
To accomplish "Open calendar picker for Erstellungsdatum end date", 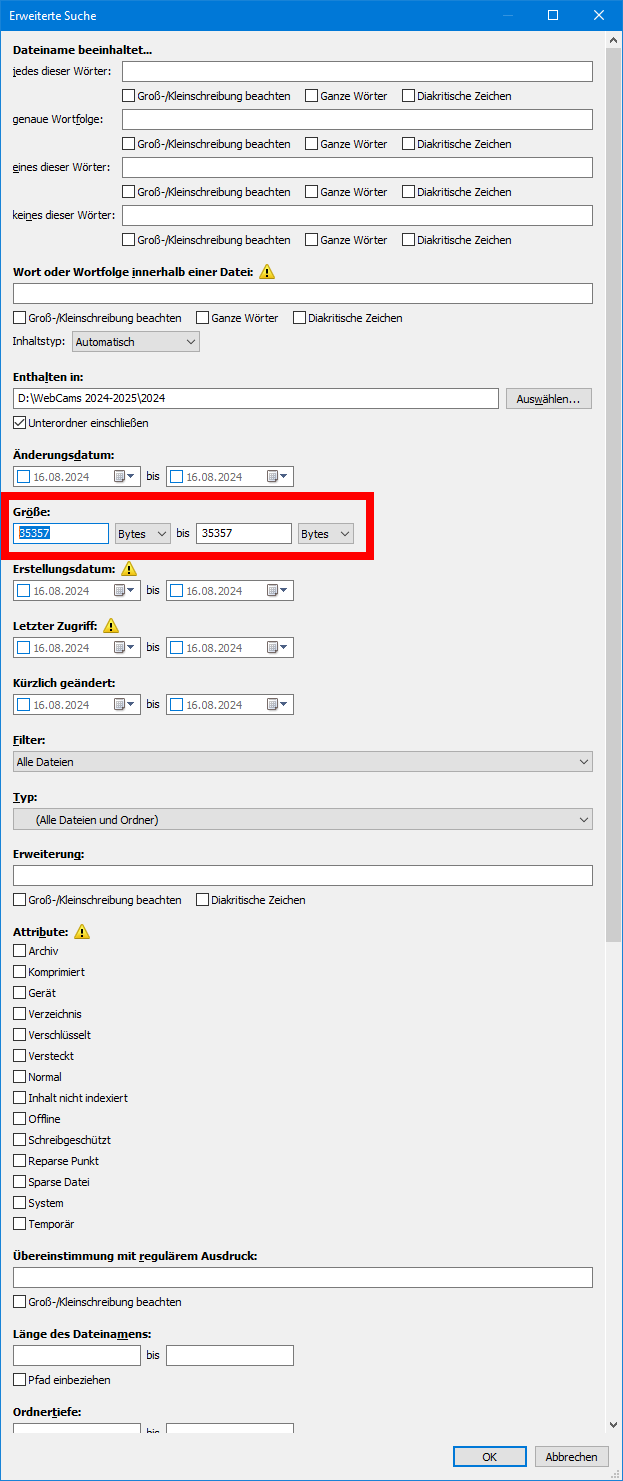I will 277,591.
